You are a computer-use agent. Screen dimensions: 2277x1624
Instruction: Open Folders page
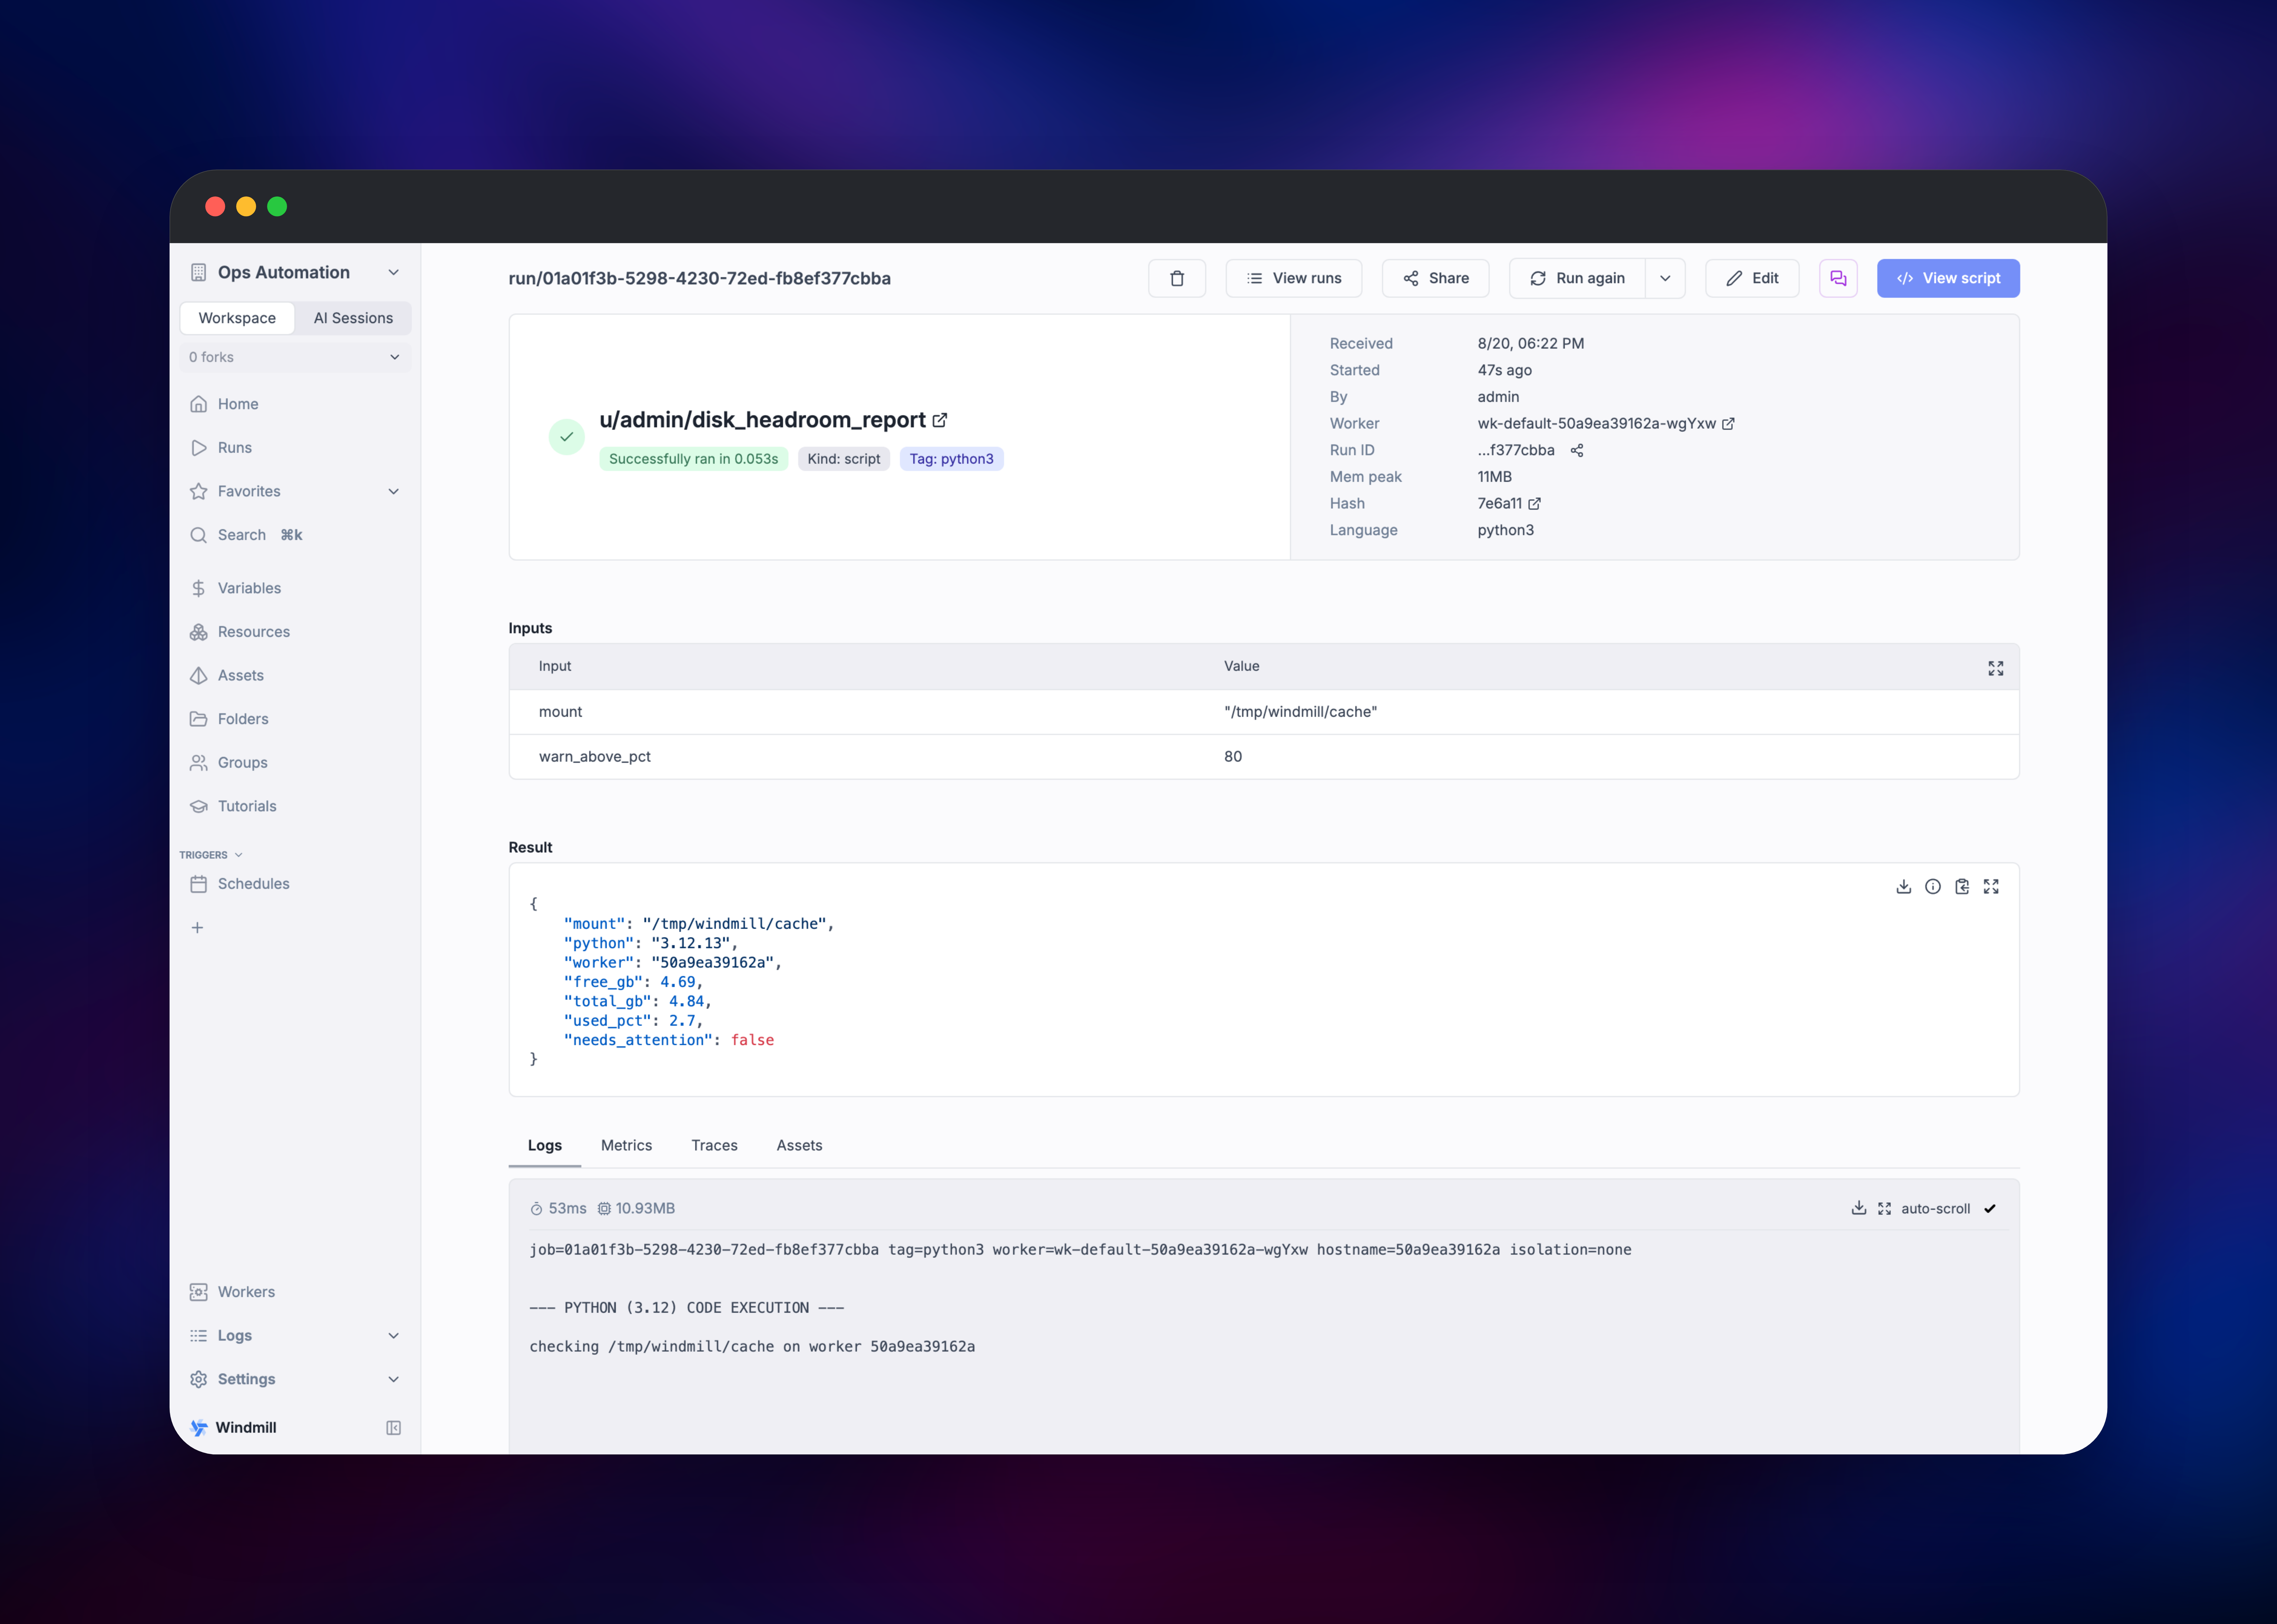click(x=295, y=719)
